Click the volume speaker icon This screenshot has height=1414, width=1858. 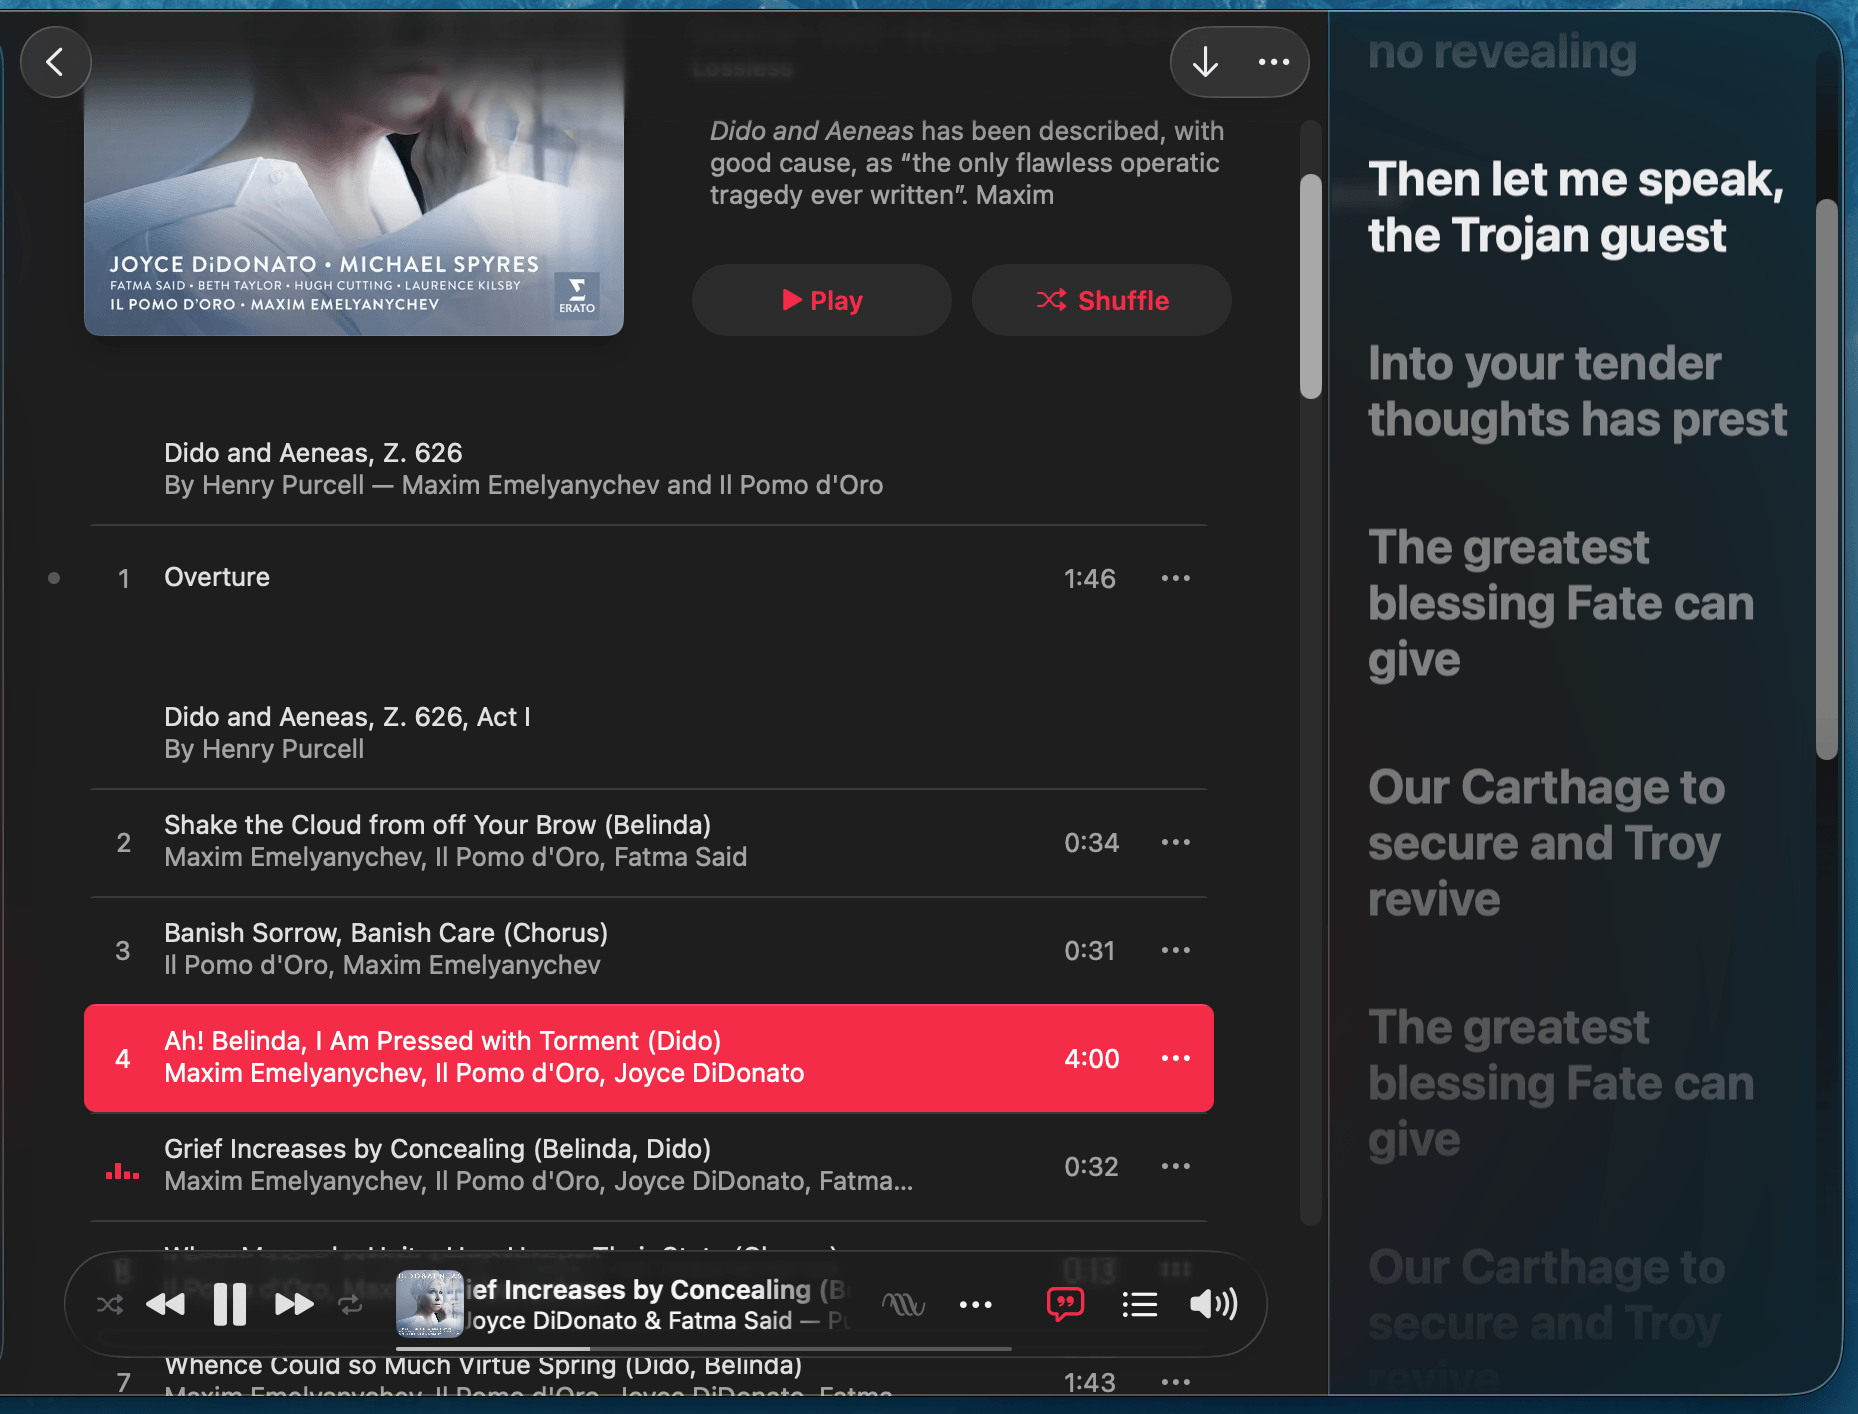tap(1213, 1304)
